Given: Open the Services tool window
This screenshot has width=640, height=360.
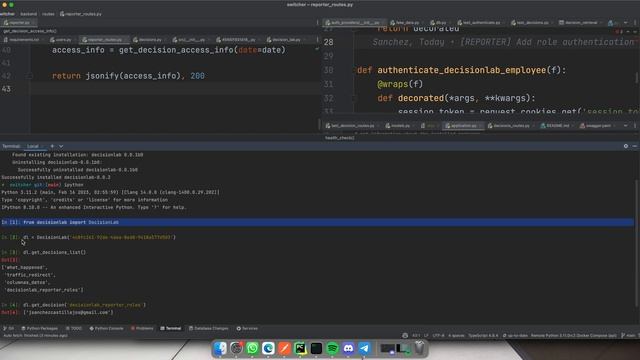Looking at the screenshot, I should click(x=247, y=328).
